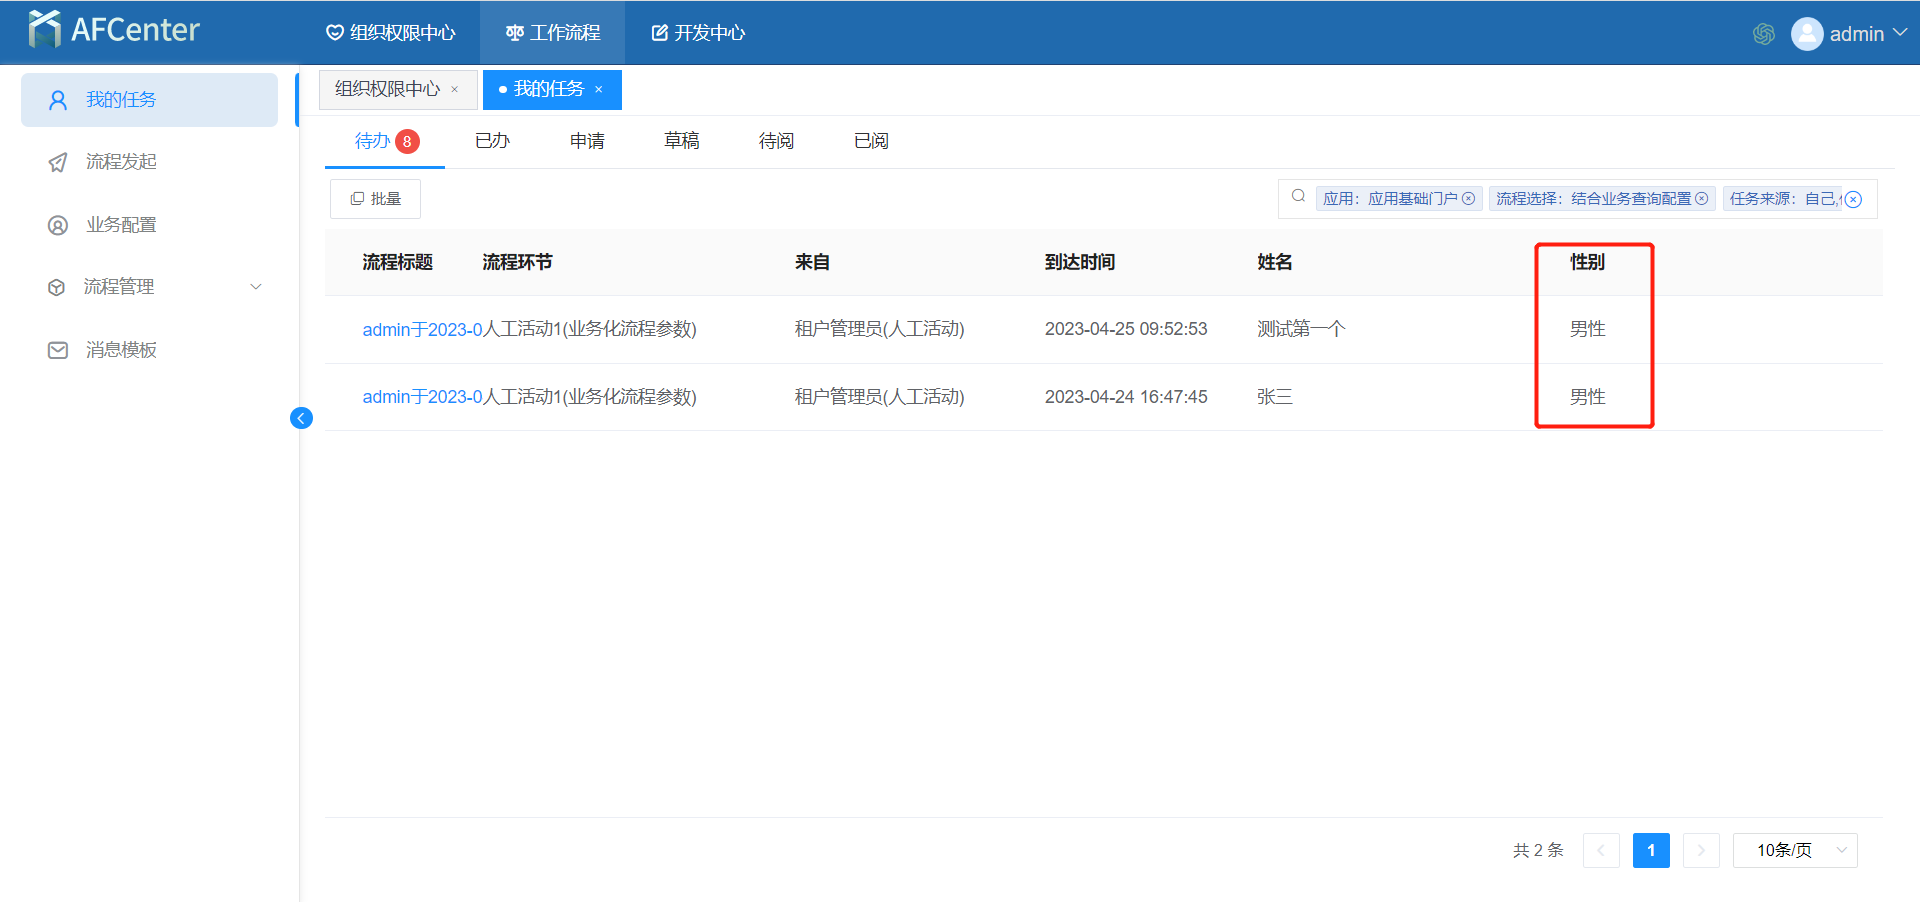Open first admin于2023-0 task link
The image size is (1920, 902).
click(421, 329)
